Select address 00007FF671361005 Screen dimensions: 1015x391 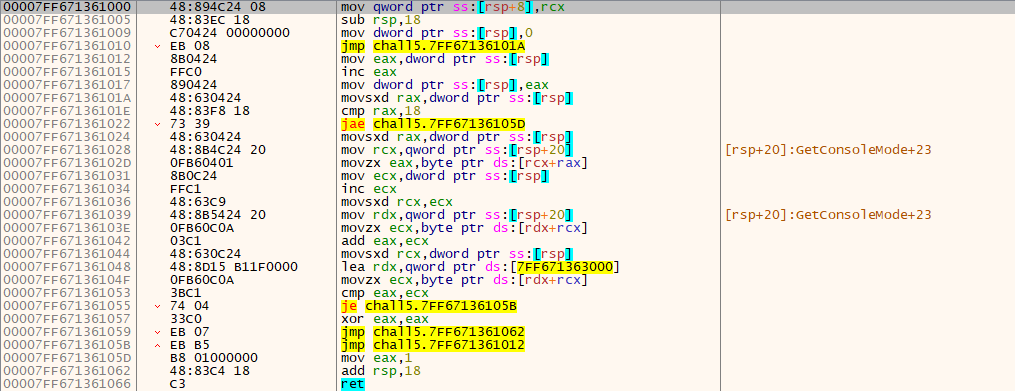pos(66,20)
